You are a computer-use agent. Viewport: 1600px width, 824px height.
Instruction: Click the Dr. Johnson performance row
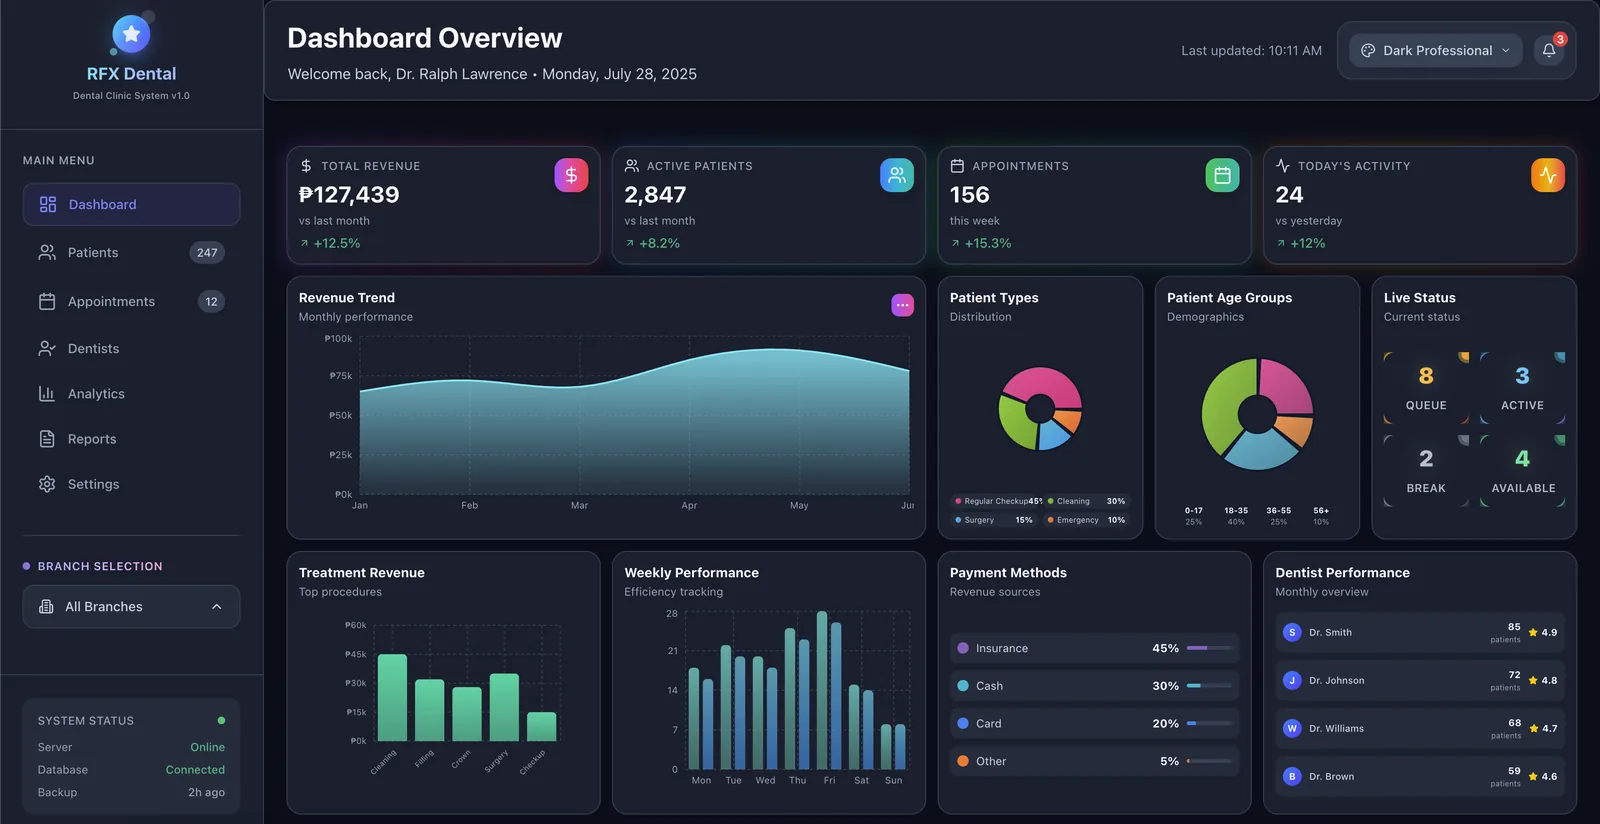[x=1420, y=681]
